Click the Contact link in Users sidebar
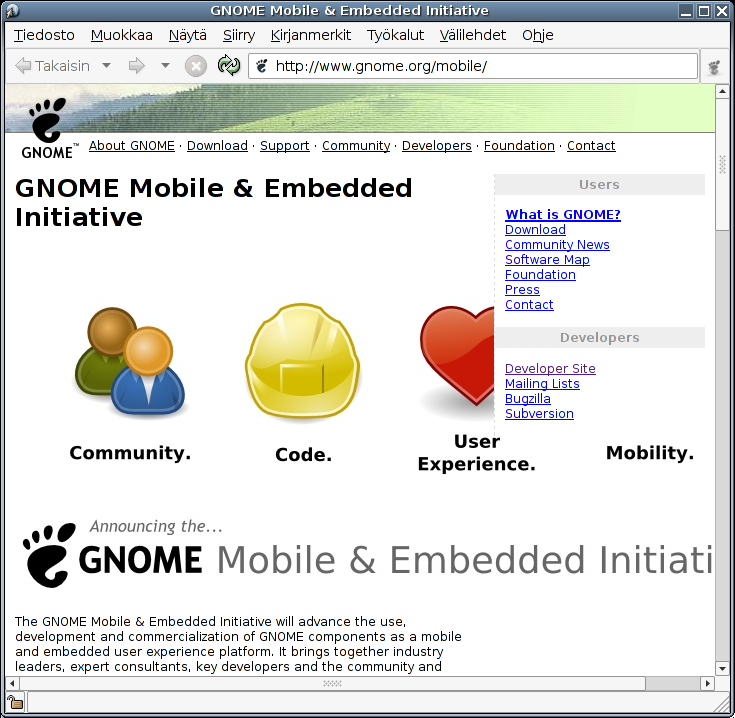Image resolution: width=735 pixels, height=718 pixels. [529, 305]
